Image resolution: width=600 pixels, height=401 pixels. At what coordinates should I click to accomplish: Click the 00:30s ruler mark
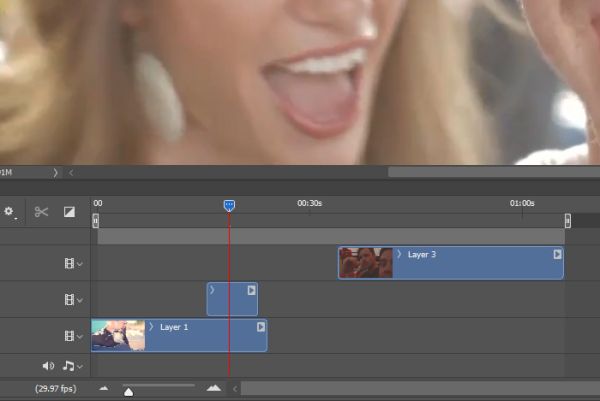click(x=310, y=203)
